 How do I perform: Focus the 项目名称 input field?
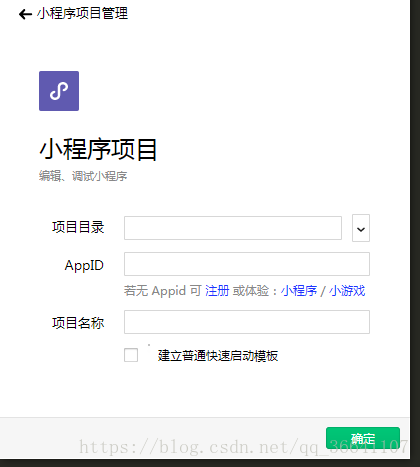(247, 322)
